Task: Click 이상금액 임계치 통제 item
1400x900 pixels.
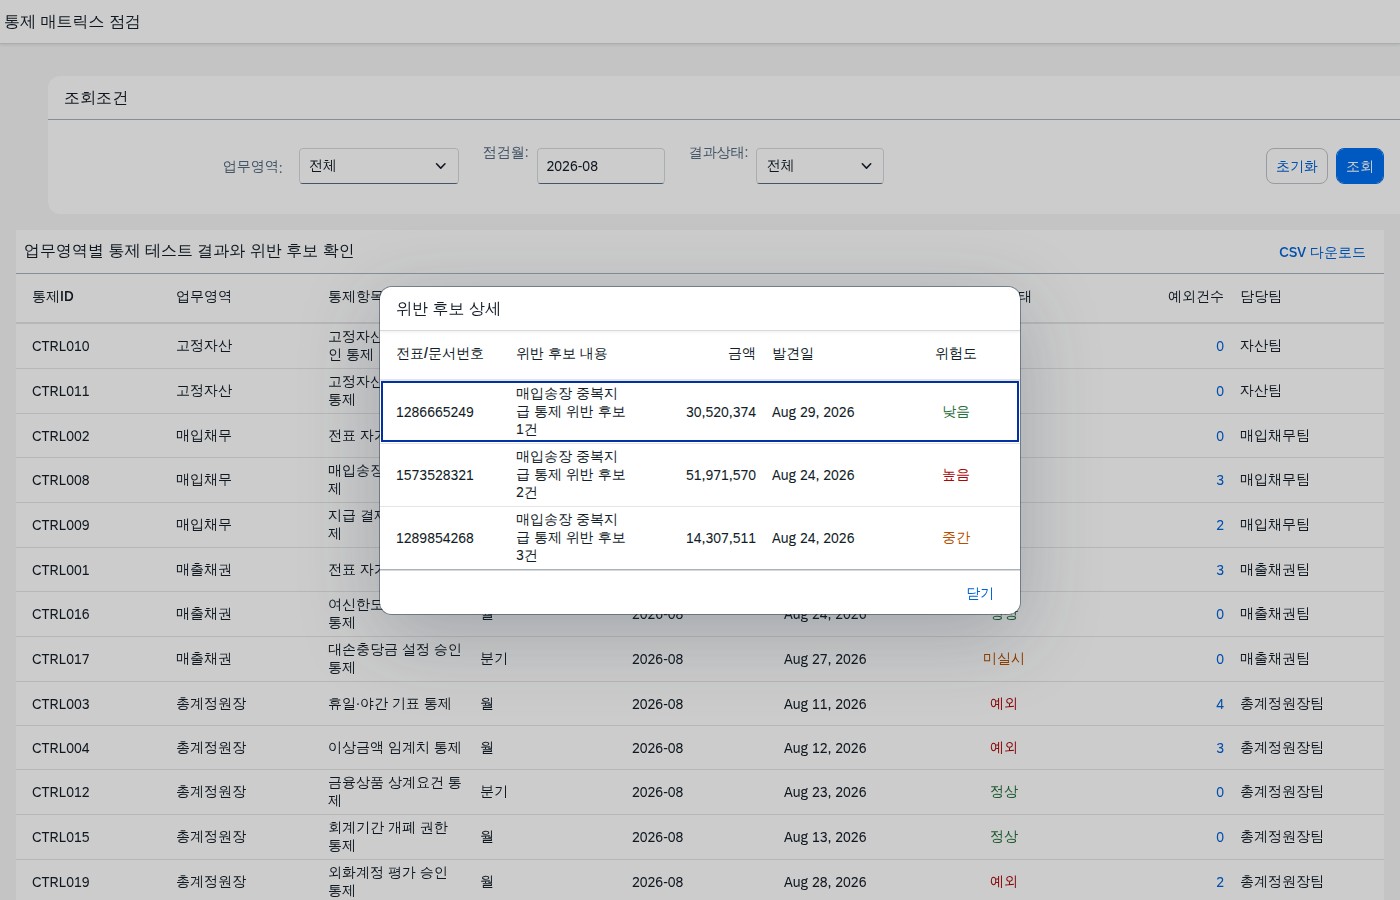Action: point(394,748)
